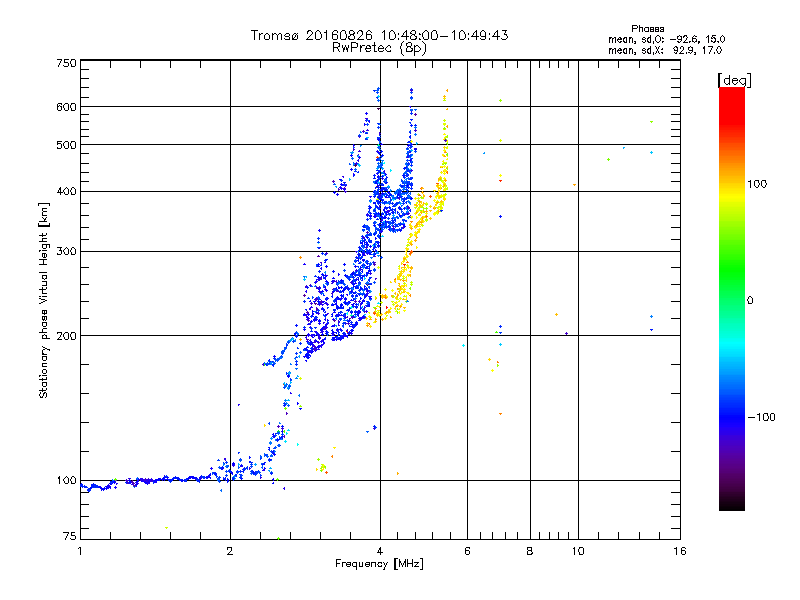The image size is (800, 600).
Task: Click the y-axis label '200'
Action: click(x=66, y=336)
